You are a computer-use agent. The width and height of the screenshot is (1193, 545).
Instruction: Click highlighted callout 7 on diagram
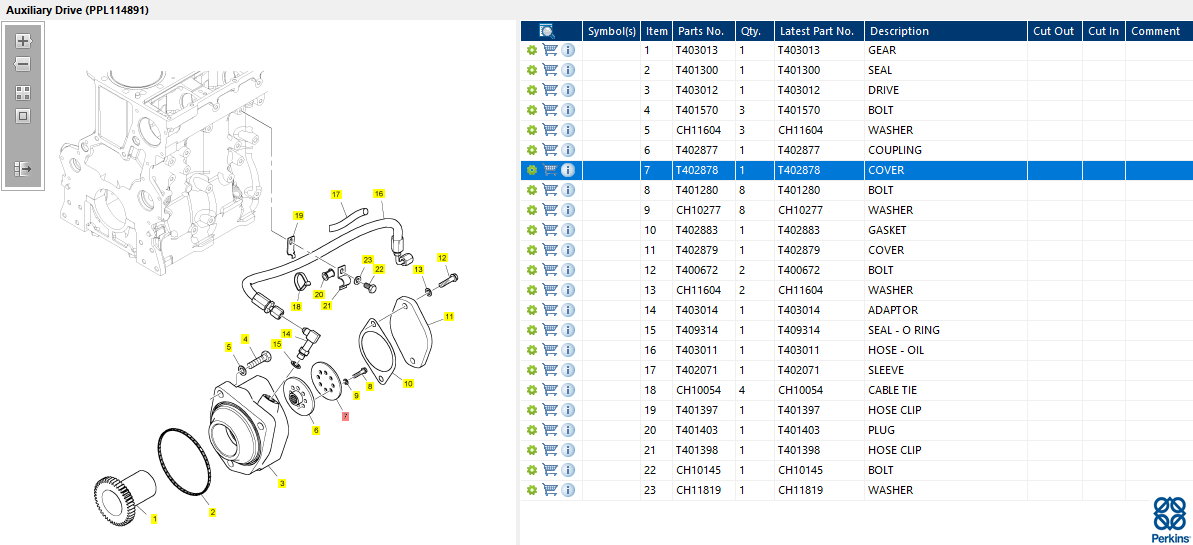click(345, 416)
